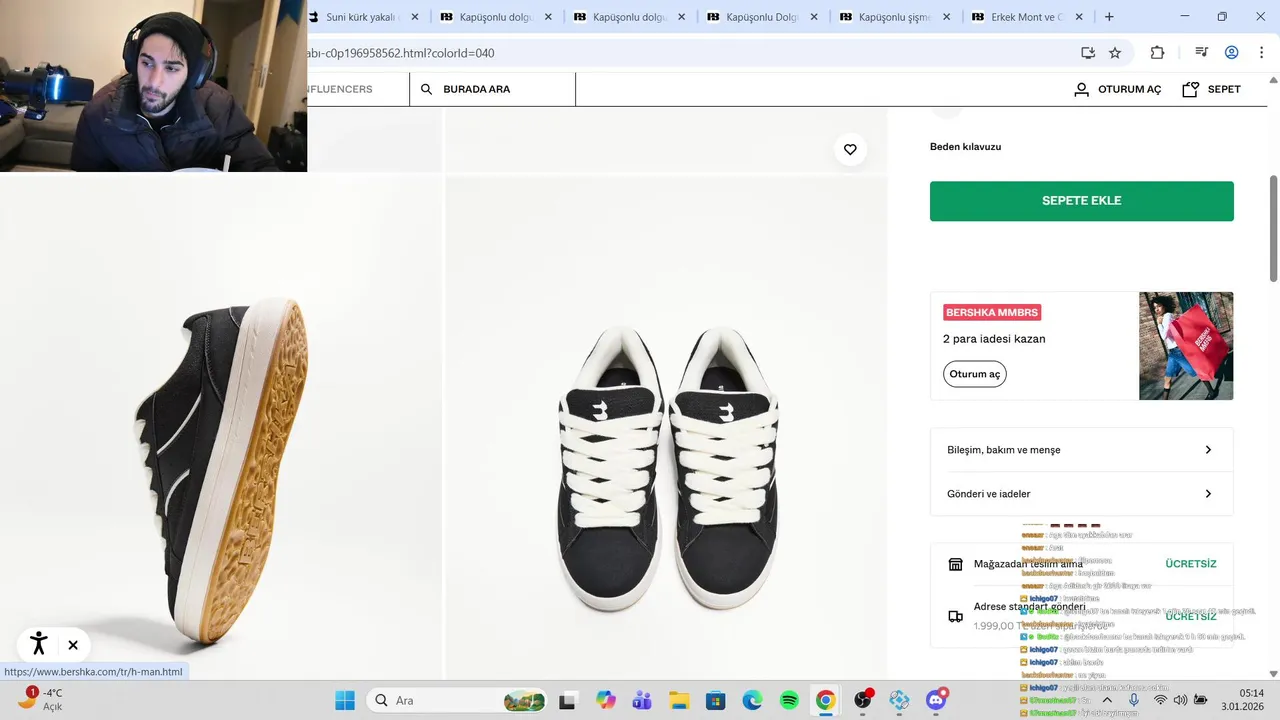Expand 'Bileşim, bakım ve menşe' section
Image resolution: width=1280 pixels, height=720 pixels.
point(1082,450)
